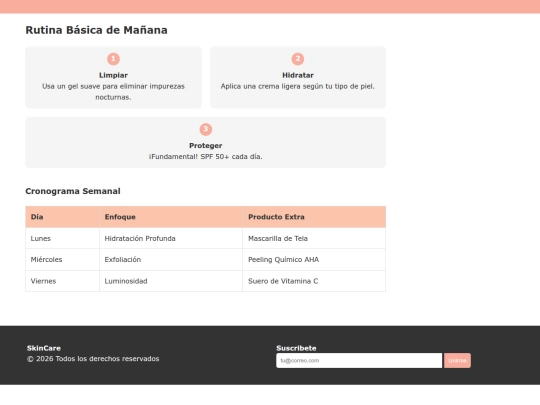Select step number 1 circle badge
The width and height of the screenshot is (540, 405).
[113, 59]
